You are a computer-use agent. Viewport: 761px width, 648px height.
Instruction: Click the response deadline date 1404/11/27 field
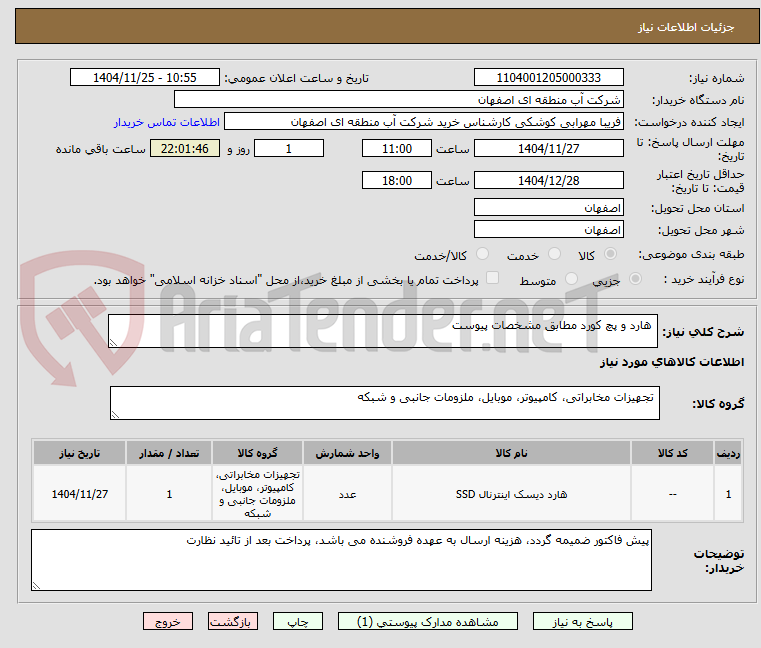[x=548, y=149]
